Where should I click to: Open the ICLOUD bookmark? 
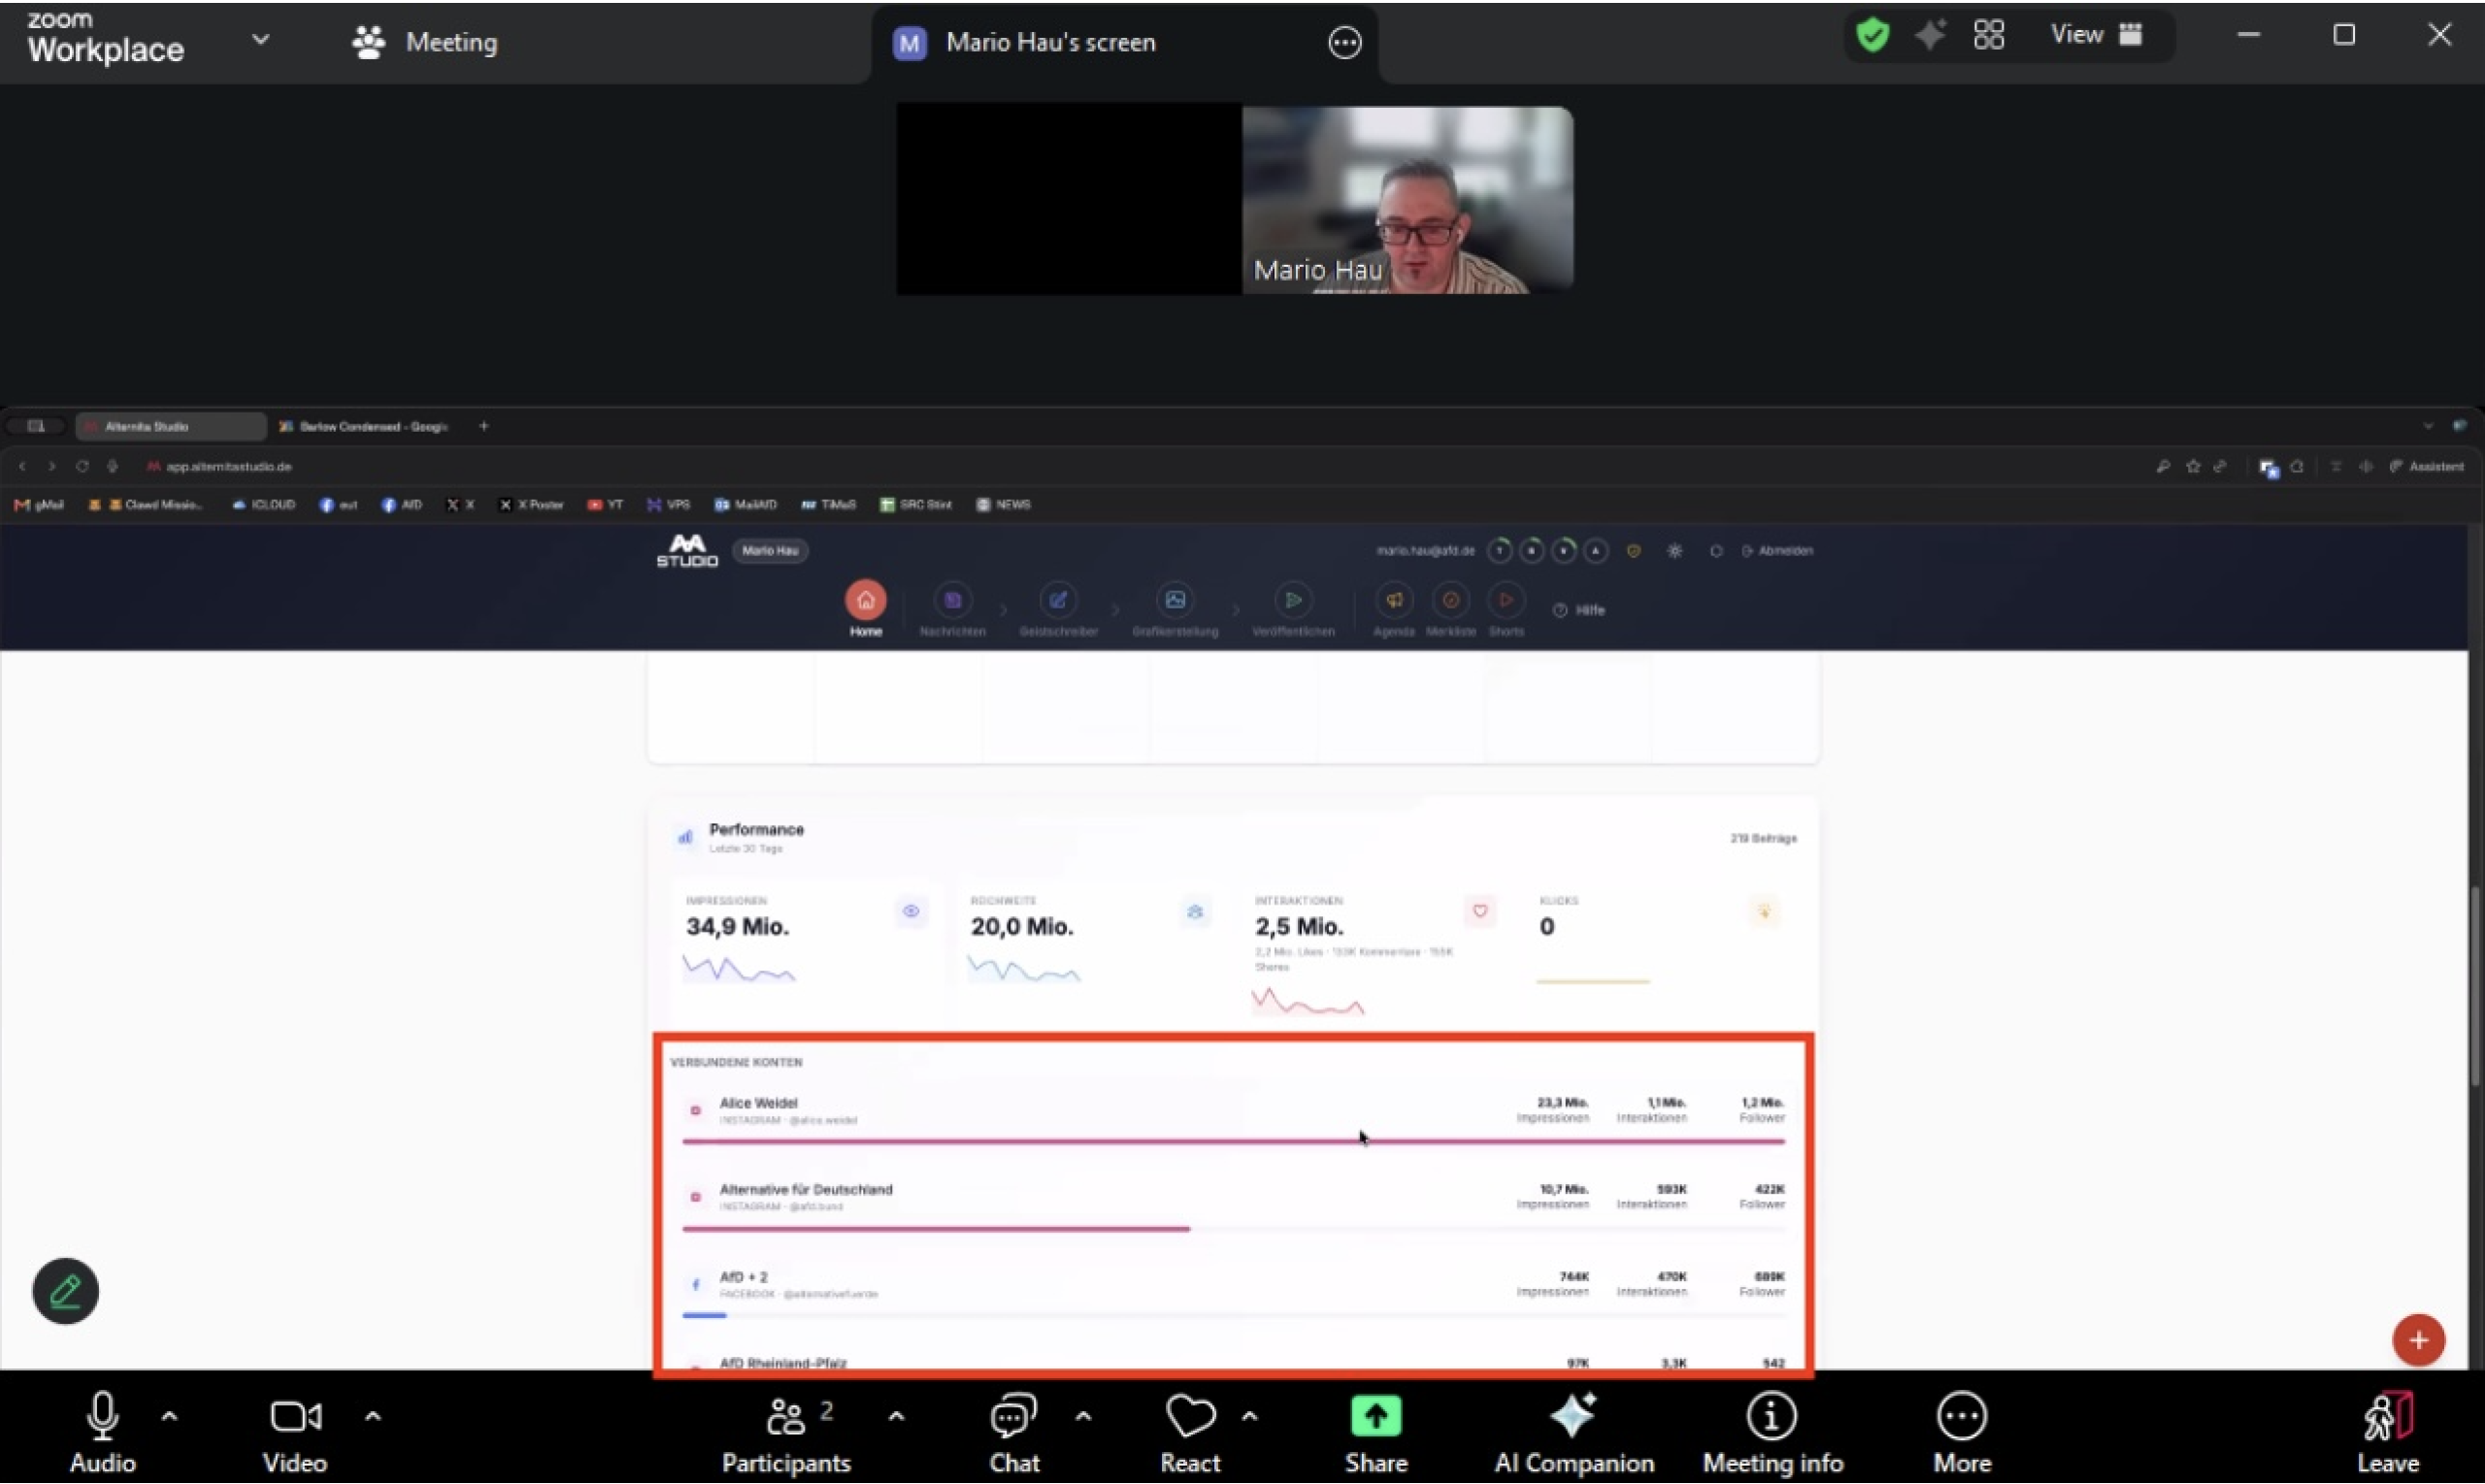(x=264, y=505)
